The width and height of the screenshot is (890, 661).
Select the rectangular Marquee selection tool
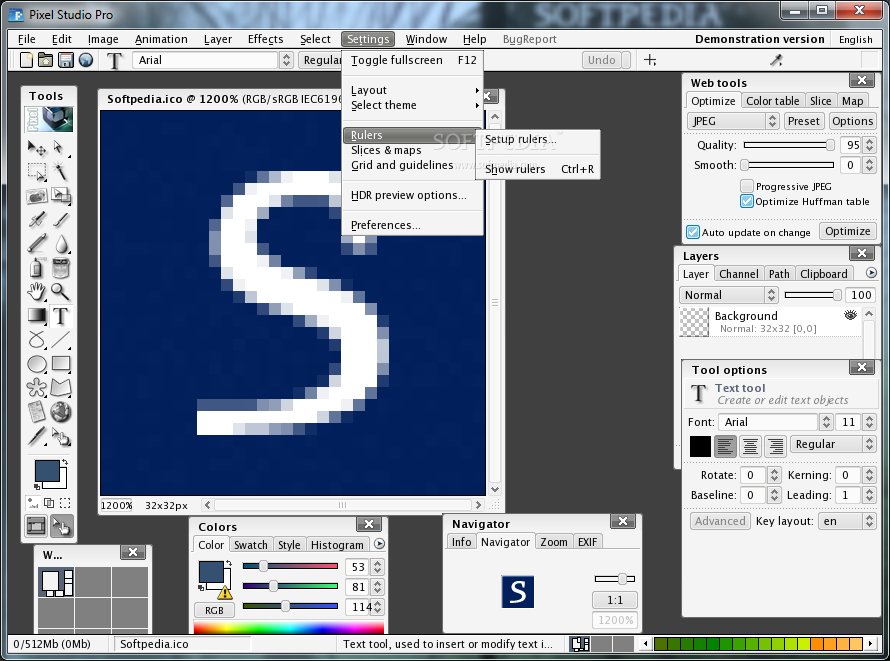tap(37, 171)
